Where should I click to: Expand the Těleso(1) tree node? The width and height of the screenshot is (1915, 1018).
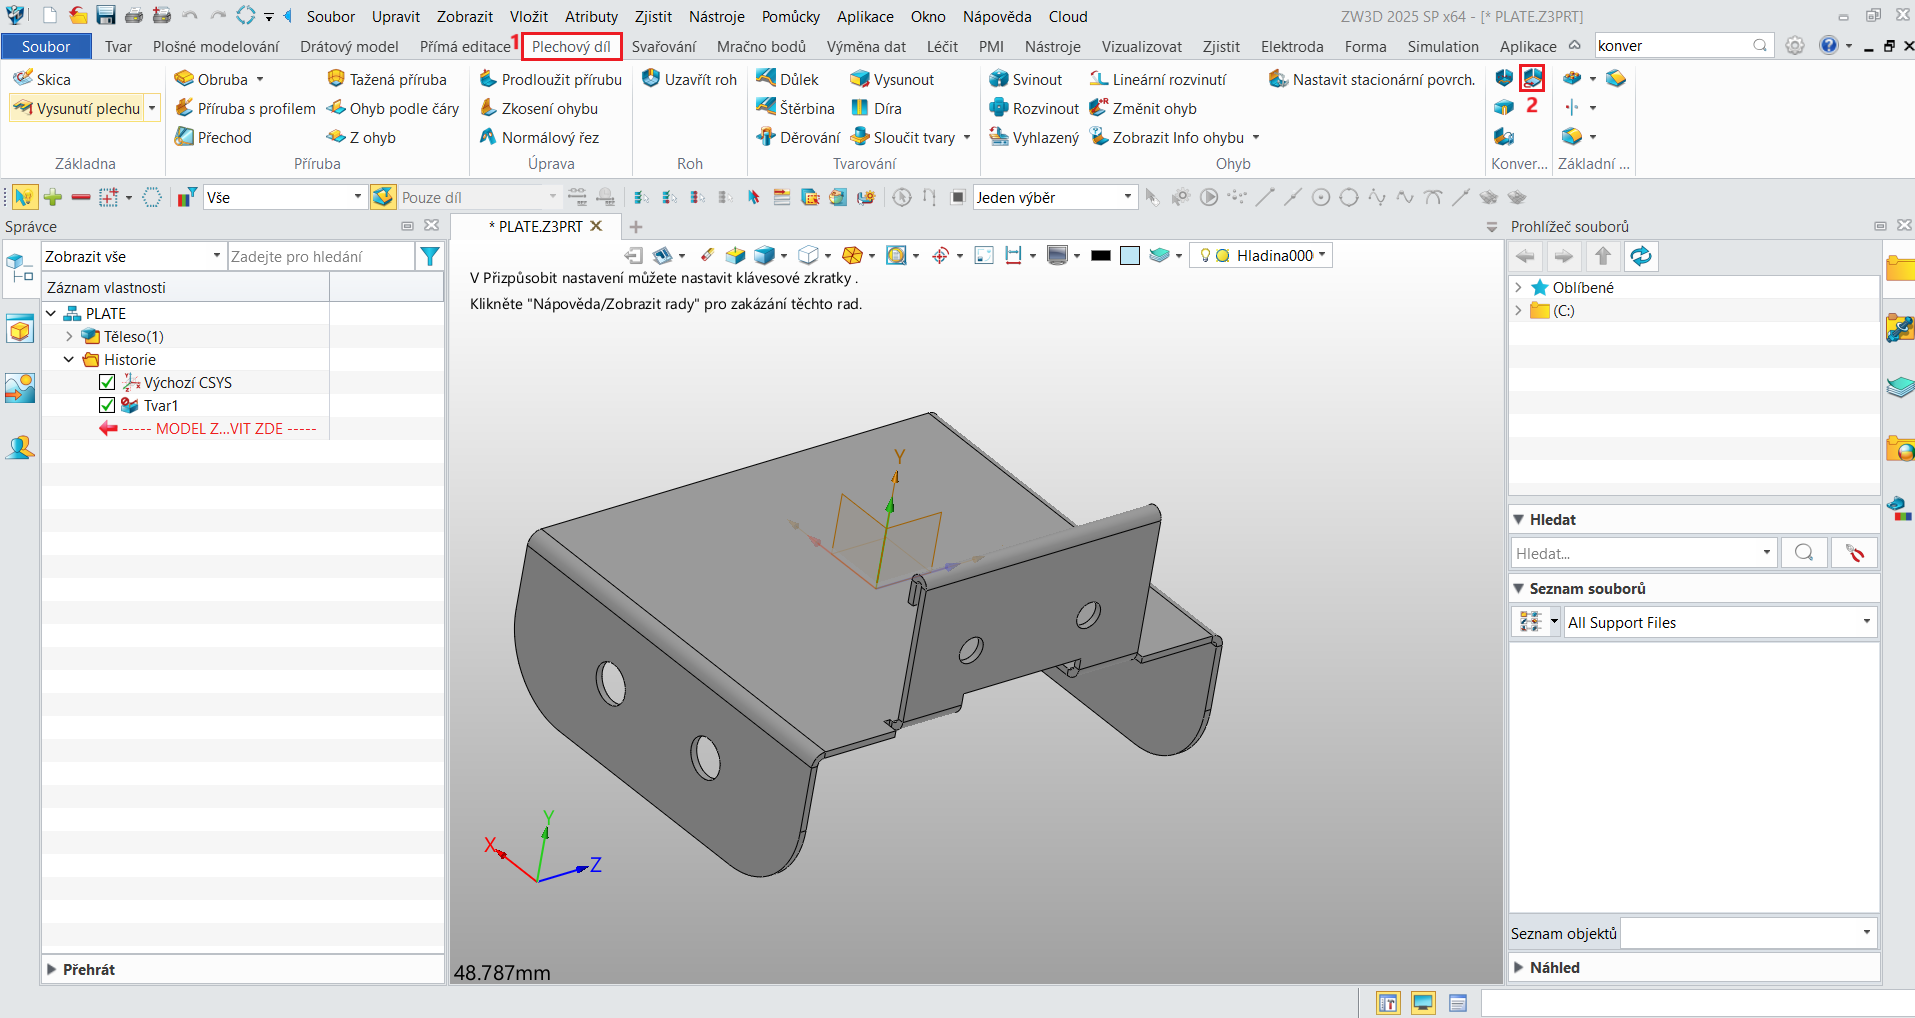(69, 337)
